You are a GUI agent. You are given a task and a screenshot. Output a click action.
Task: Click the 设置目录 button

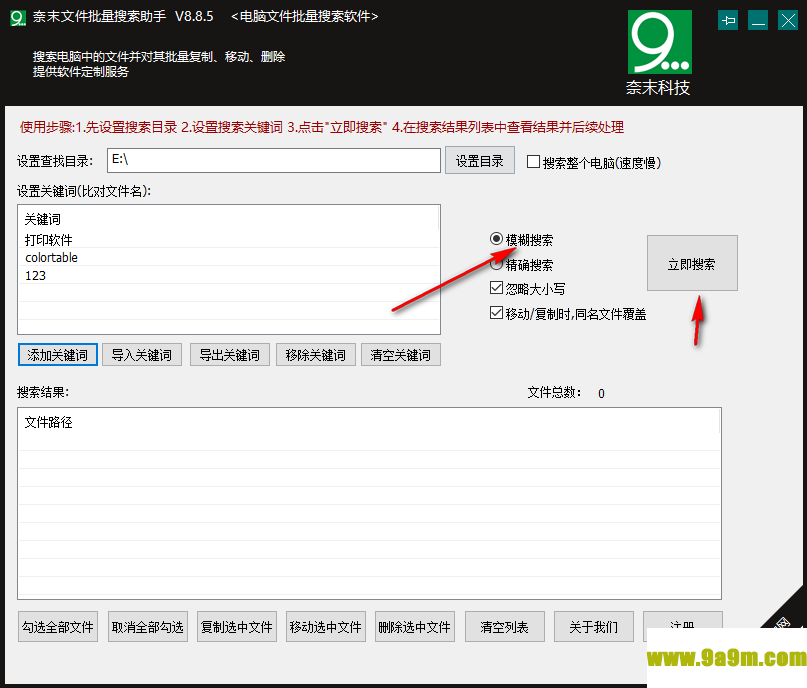click(480, 161)
